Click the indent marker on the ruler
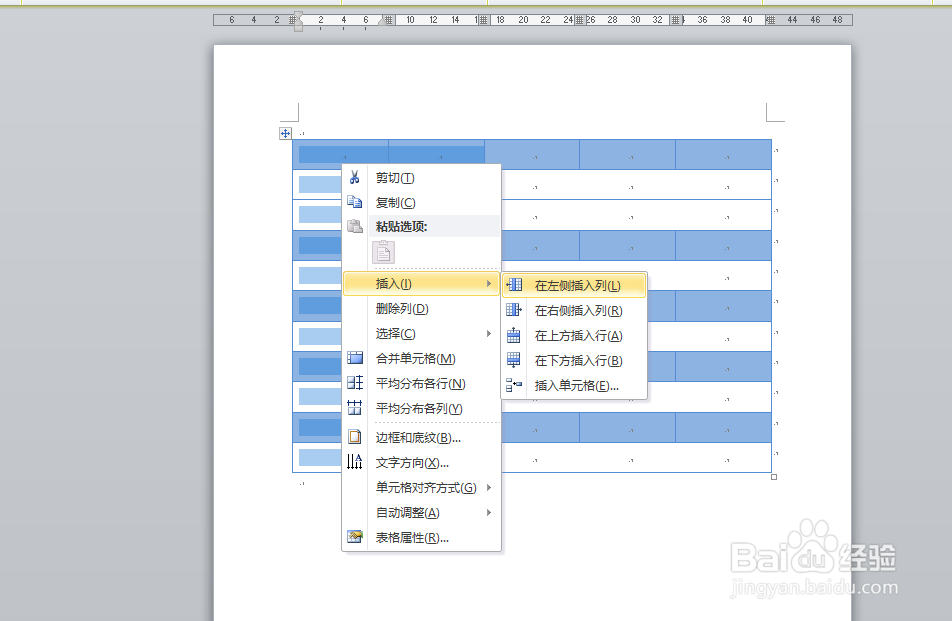This screenshot has height=621, width=952. tap(297, 20)
